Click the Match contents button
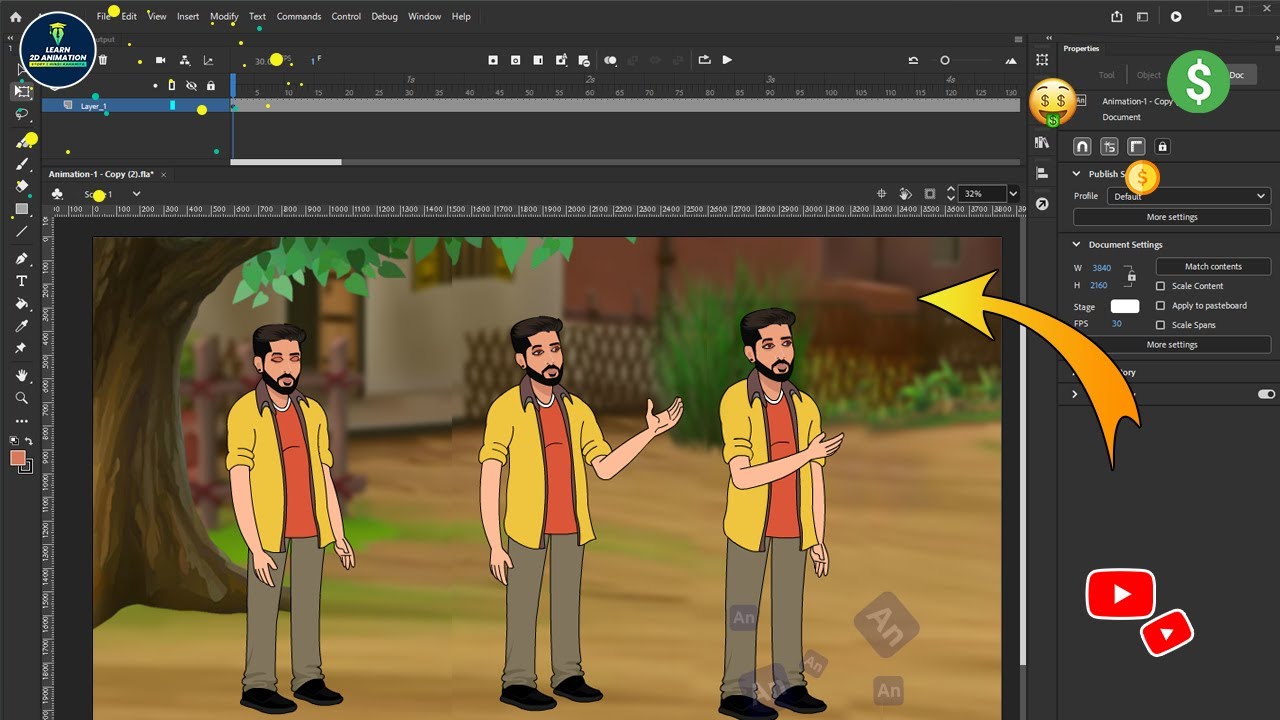 tap(1213, 266)
